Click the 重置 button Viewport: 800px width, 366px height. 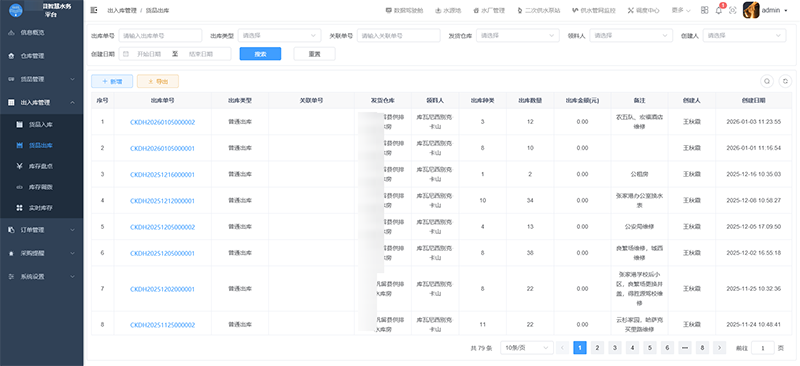314,54
